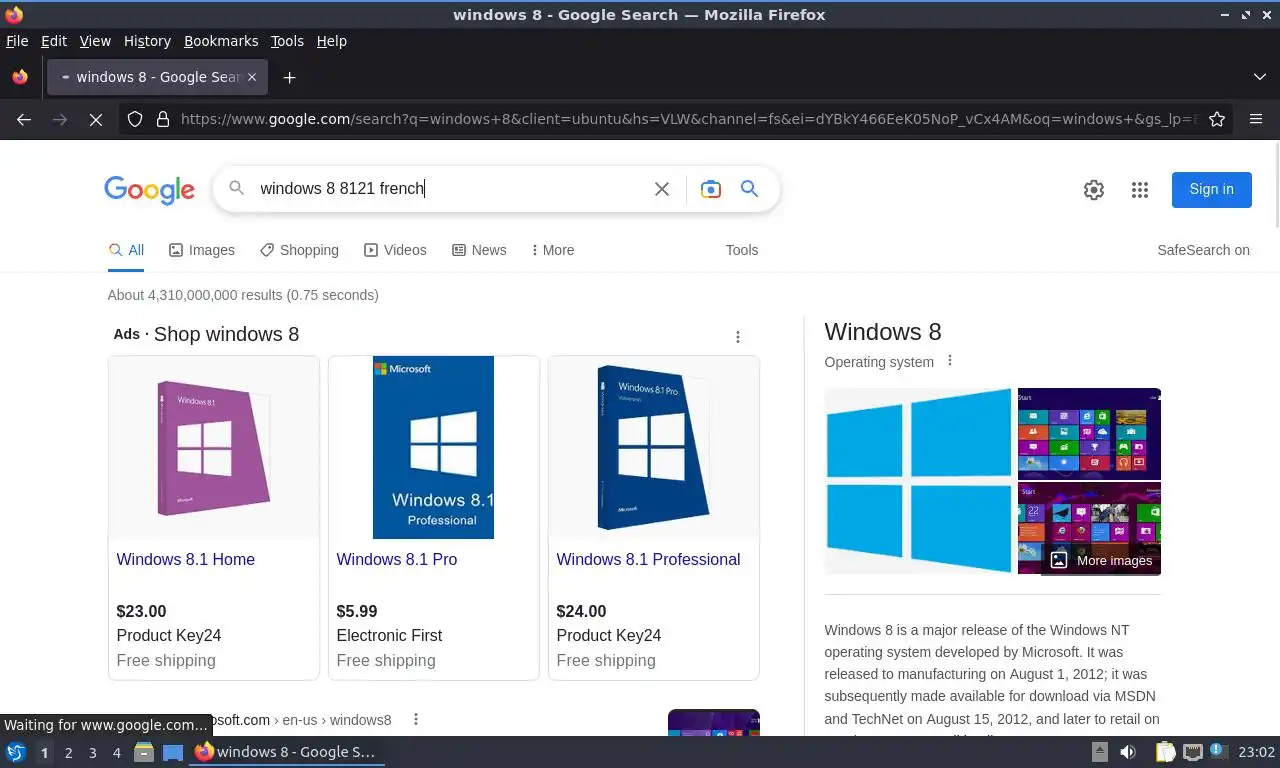1280x768 pixels.
Task: Open SafeSearch on settings
Action: (x=1203, y=250)
